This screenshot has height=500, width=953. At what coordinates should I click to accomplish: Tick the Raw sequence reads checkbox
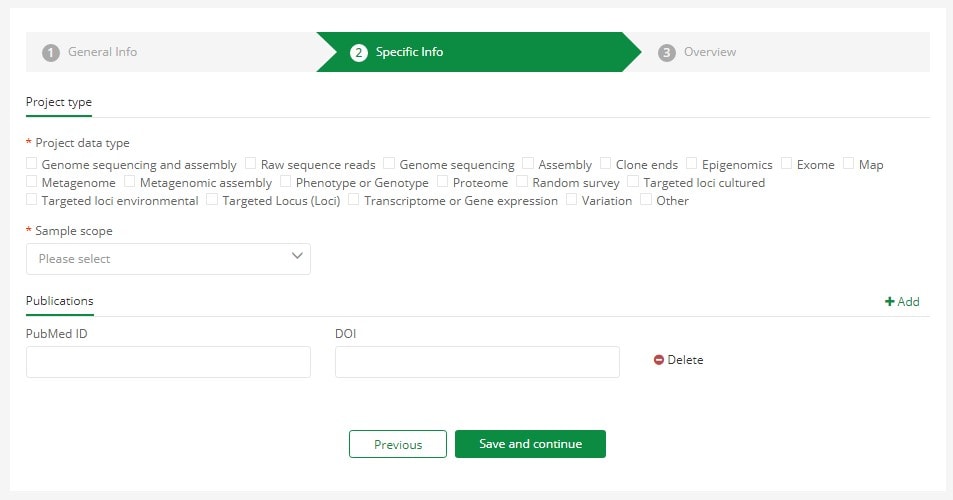coord(250,163)
